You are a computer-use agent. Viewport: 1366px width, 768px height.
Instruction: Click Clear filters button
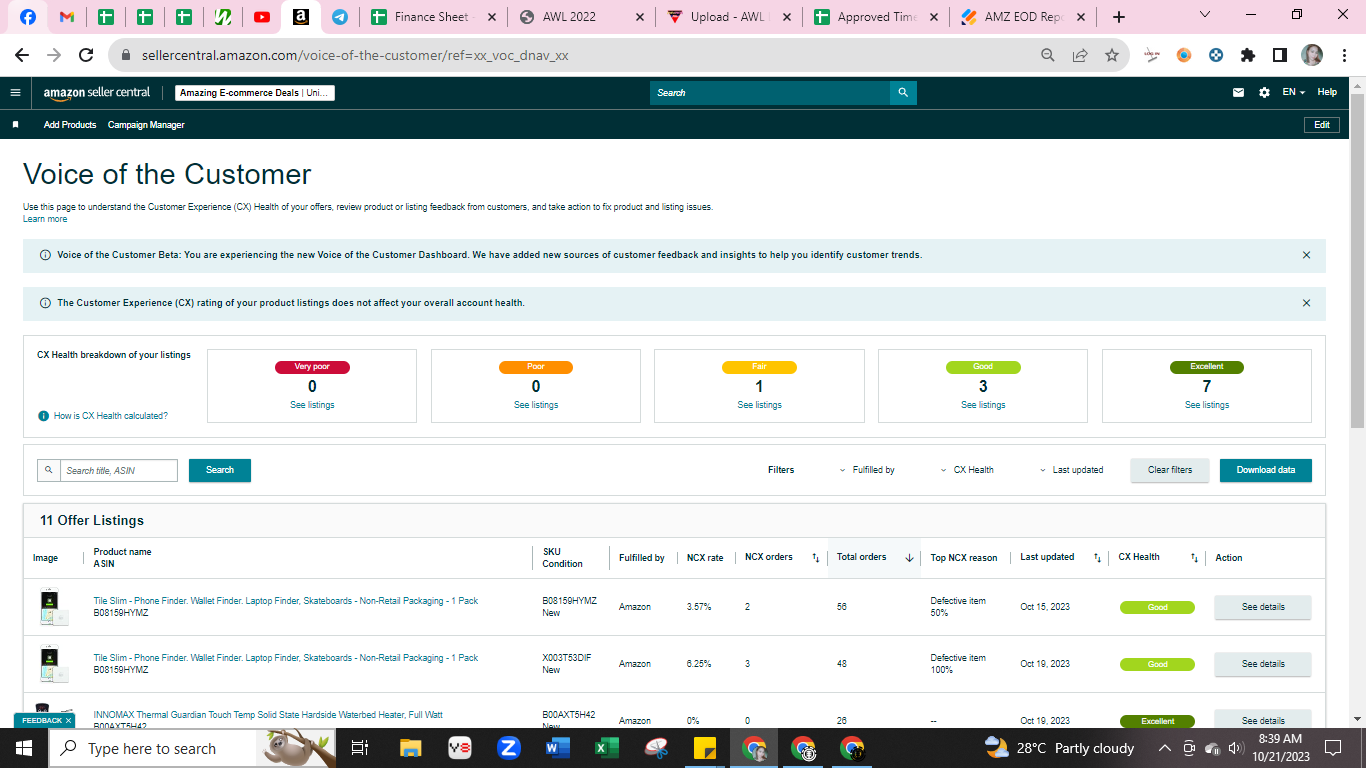pyautogui.click(x=1170, y=470)
